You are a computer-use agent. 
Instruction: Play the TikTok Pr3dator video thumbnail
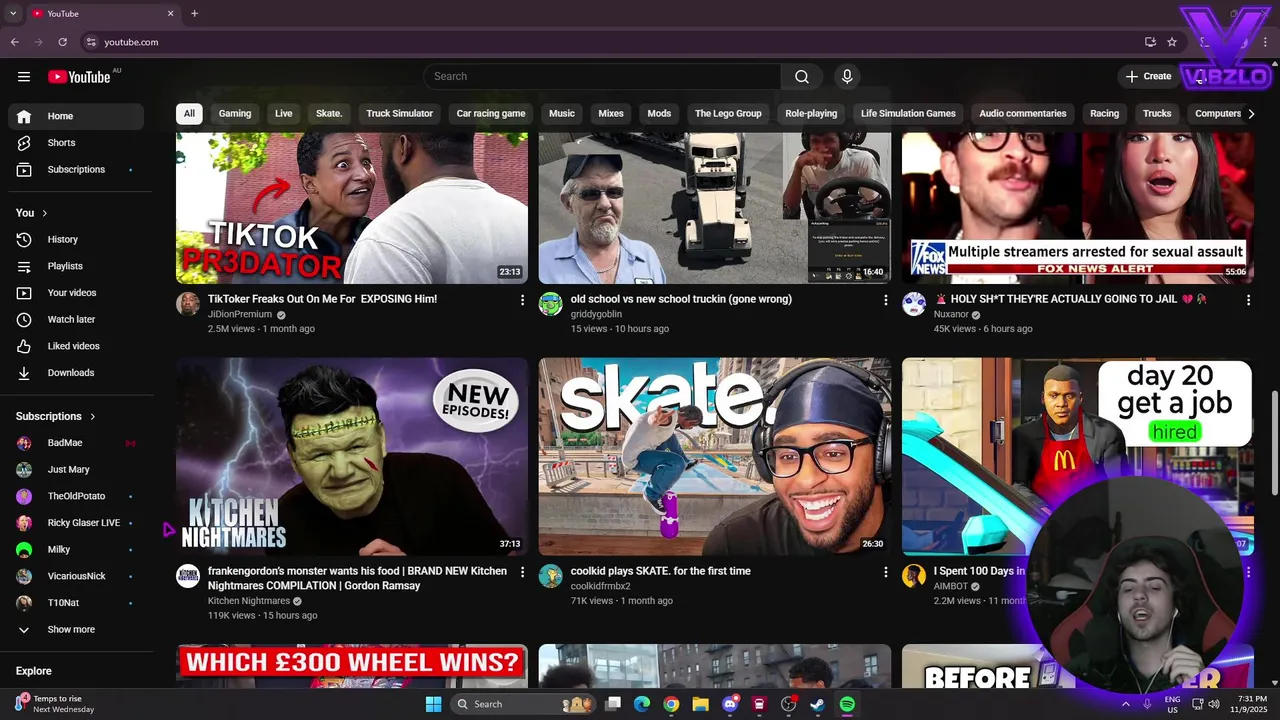(x=352, y=208)
